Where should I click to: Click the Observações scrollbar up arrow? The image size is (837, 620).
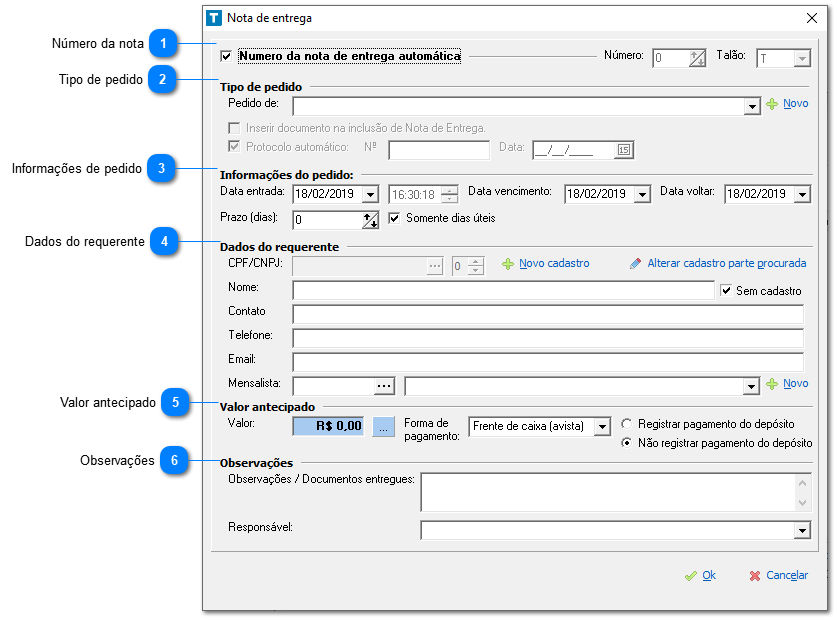coord(802,483)
